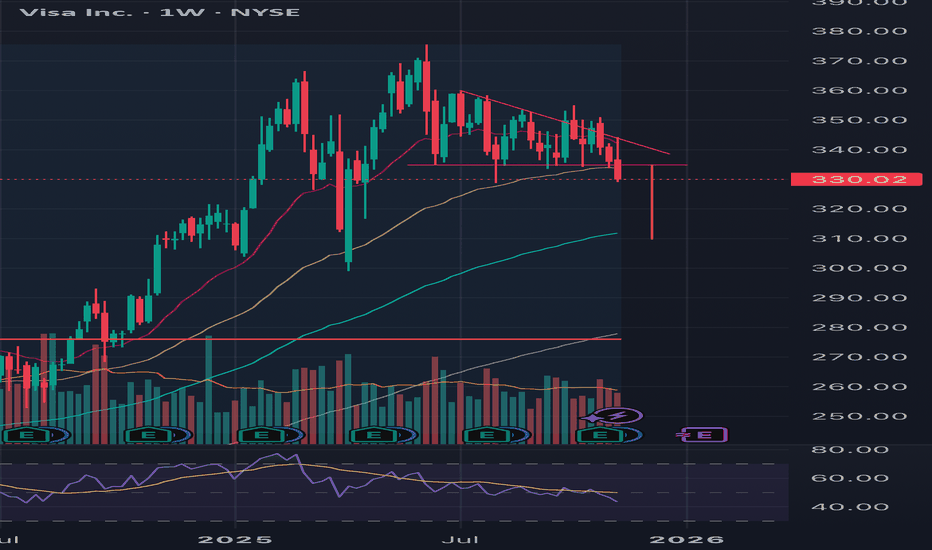Select the red vertical projection line pointing to 310
The image size is (932, 550).
(x=652, y=202)
